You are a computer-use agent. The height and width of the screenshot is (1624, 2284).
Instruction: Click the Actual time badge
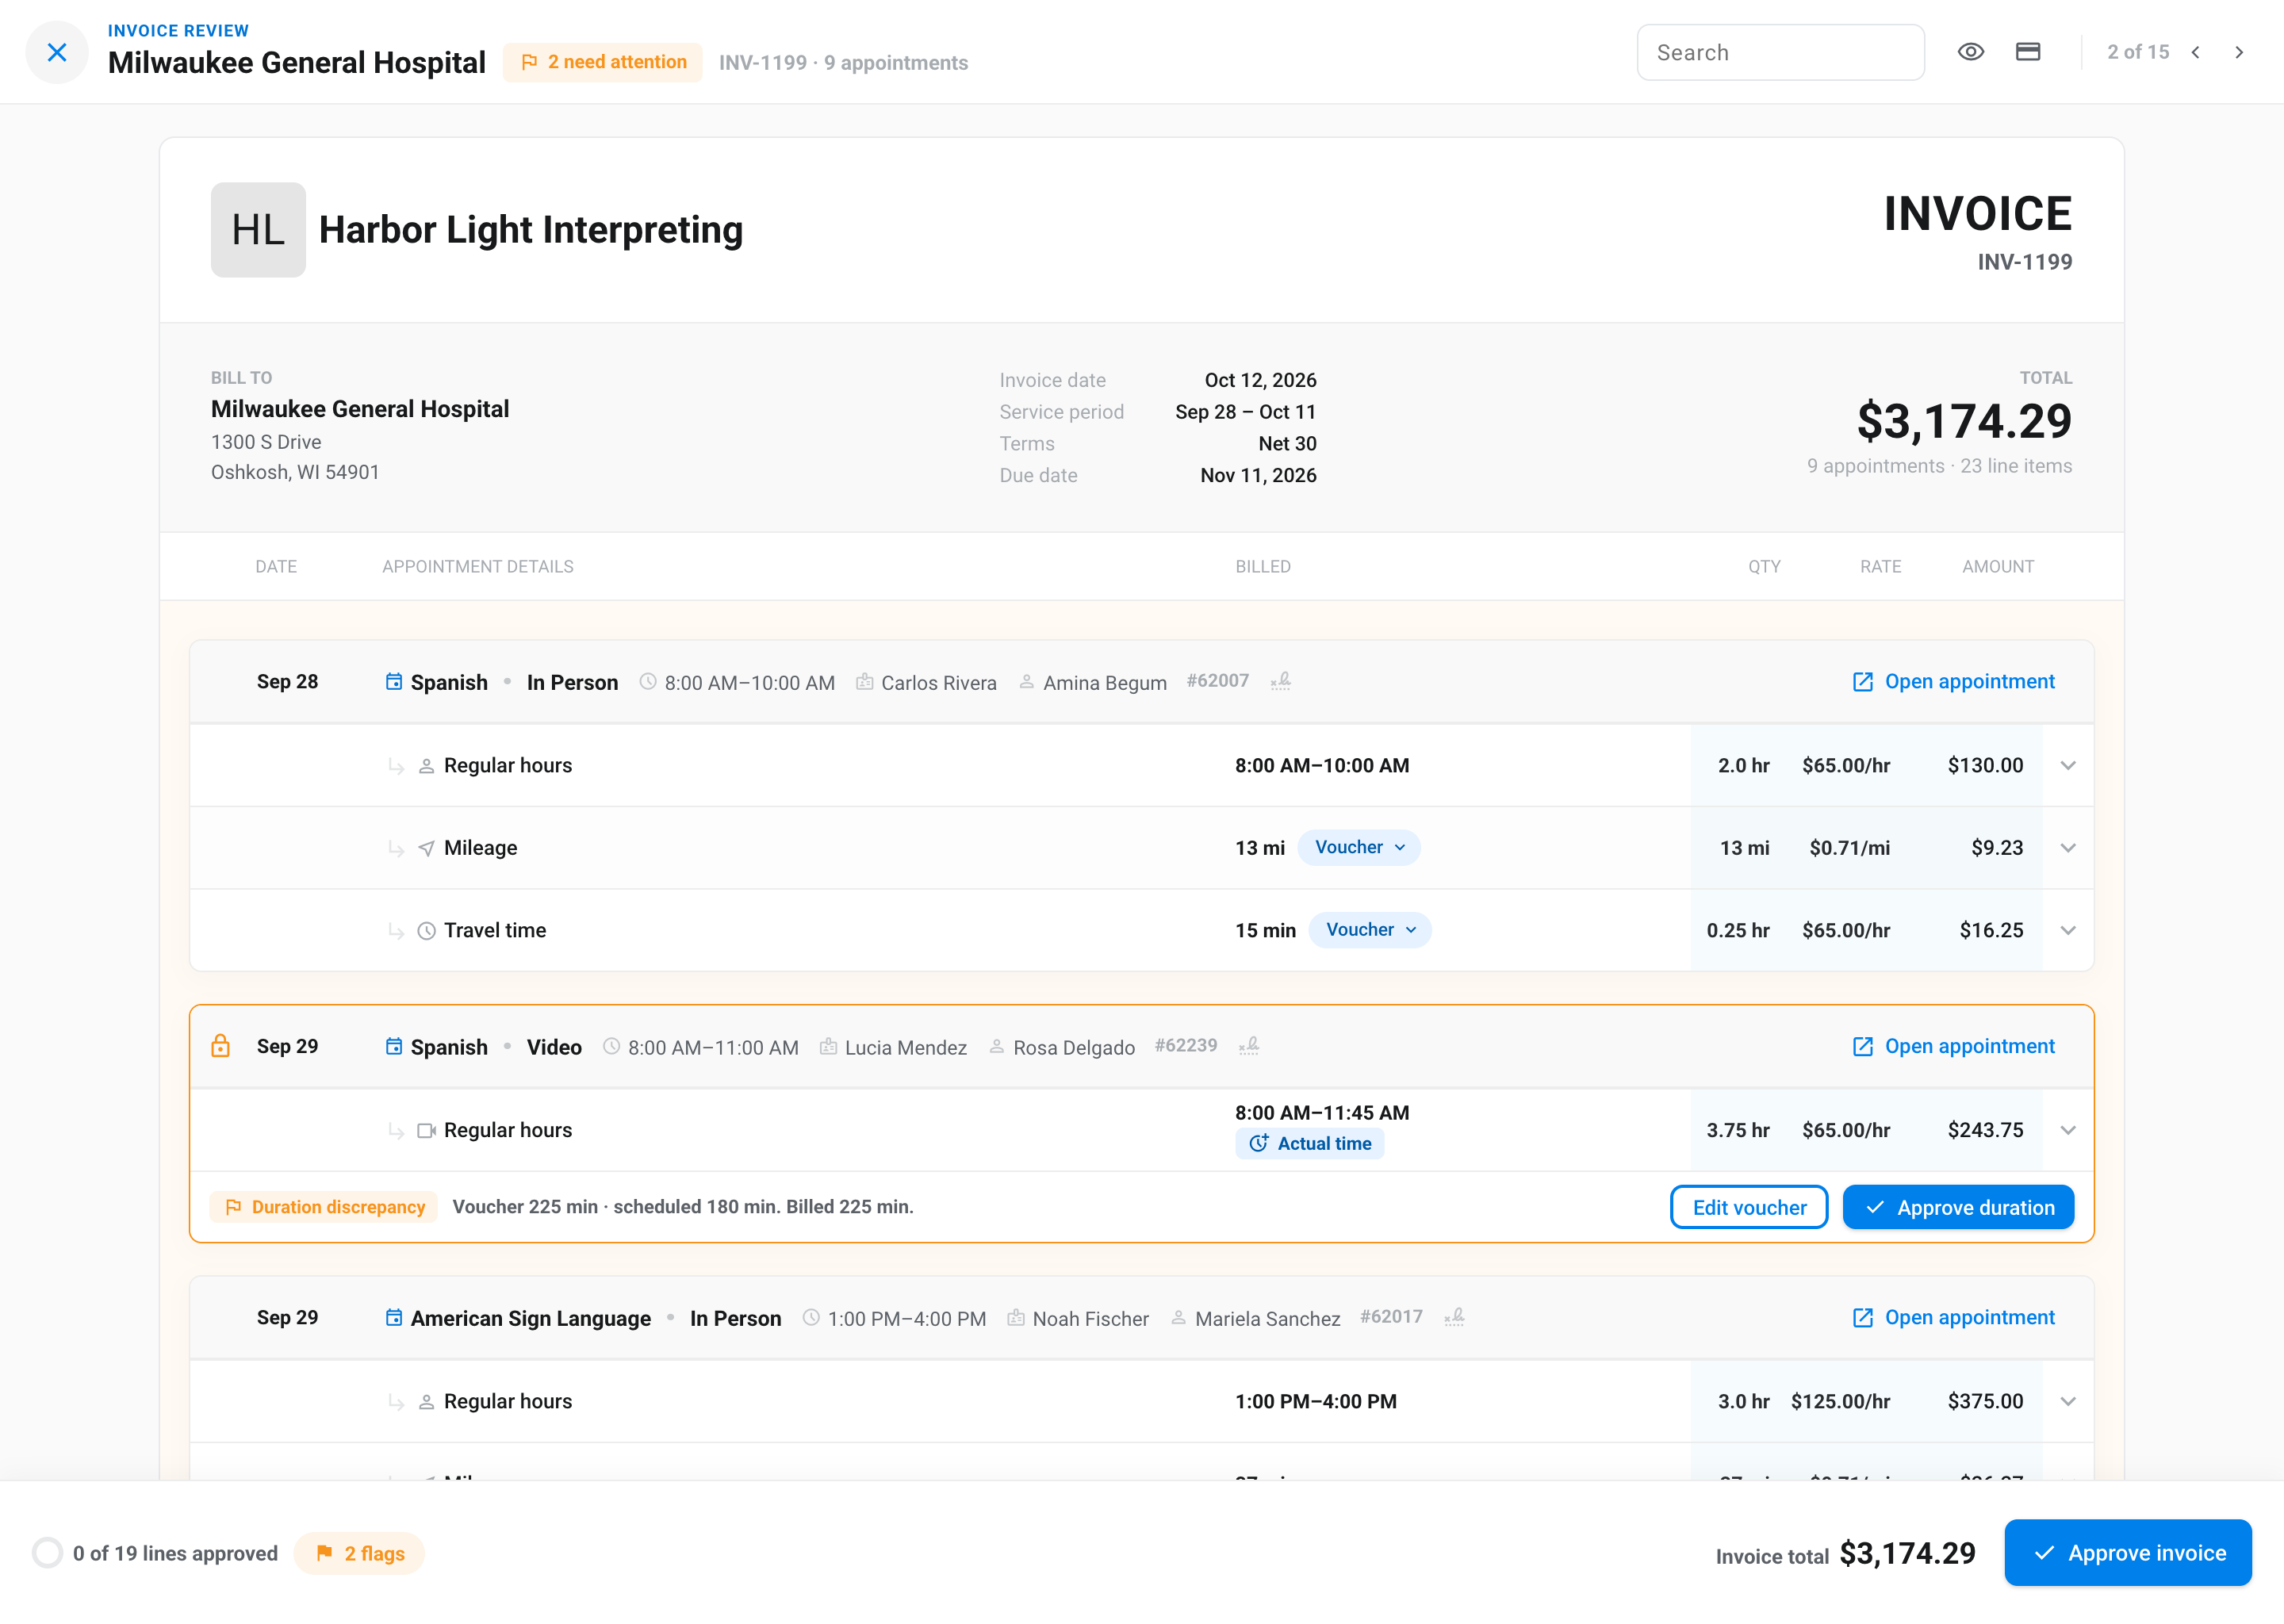click(x=1310, y=1143)
